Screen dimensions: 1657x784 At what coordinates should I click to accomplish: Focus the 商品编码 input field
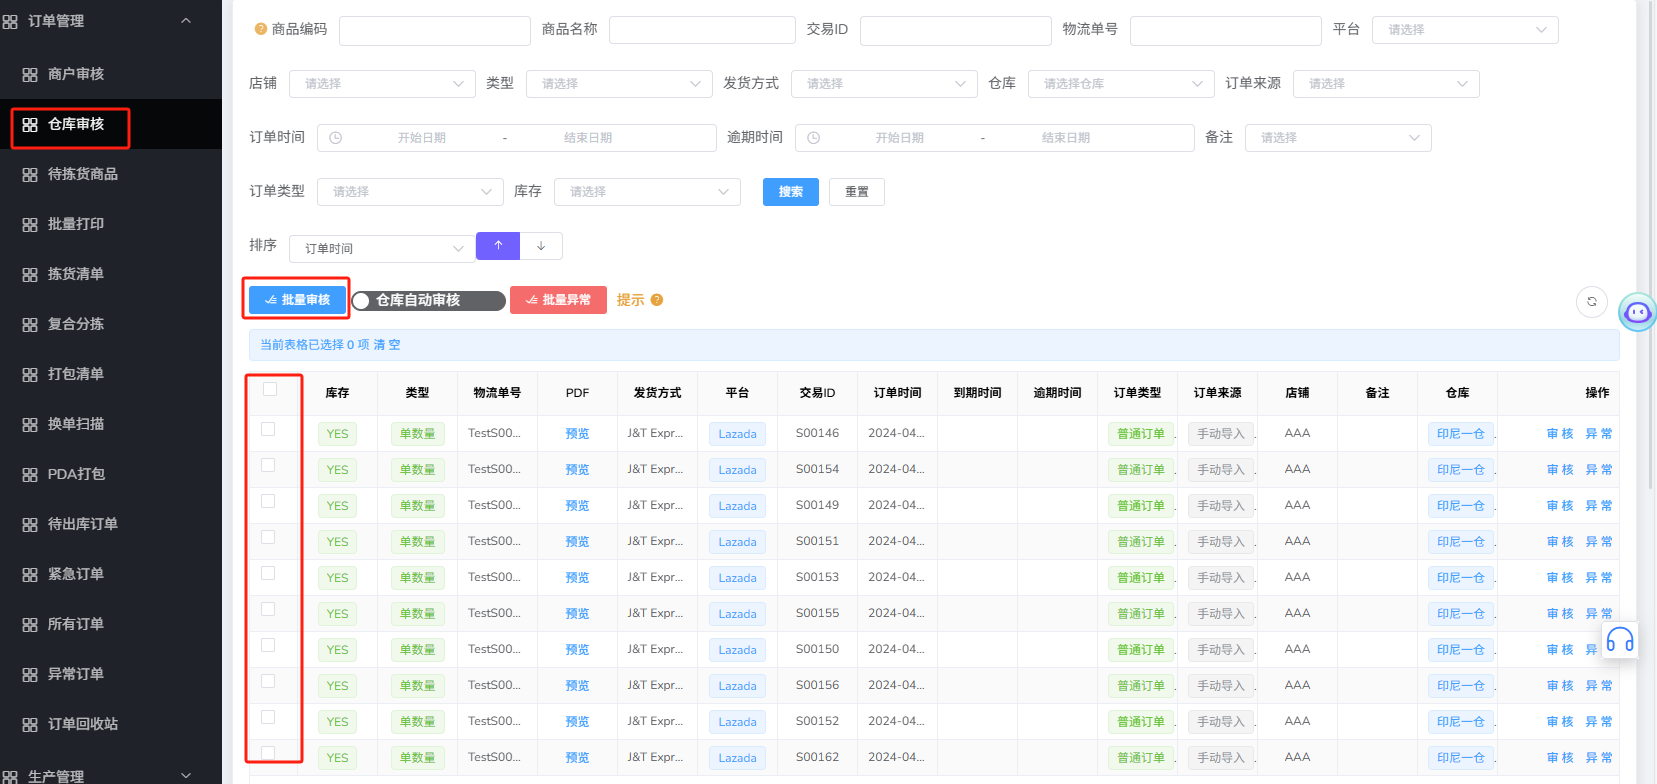(x=435, y=30)
